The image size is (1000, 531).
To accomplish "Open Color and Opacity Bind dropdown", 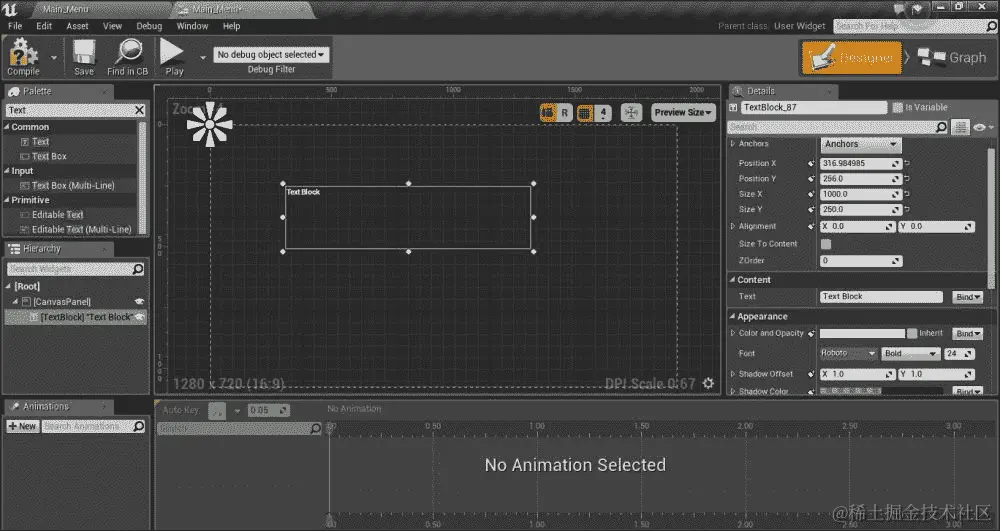I will (x=967, y=333).
